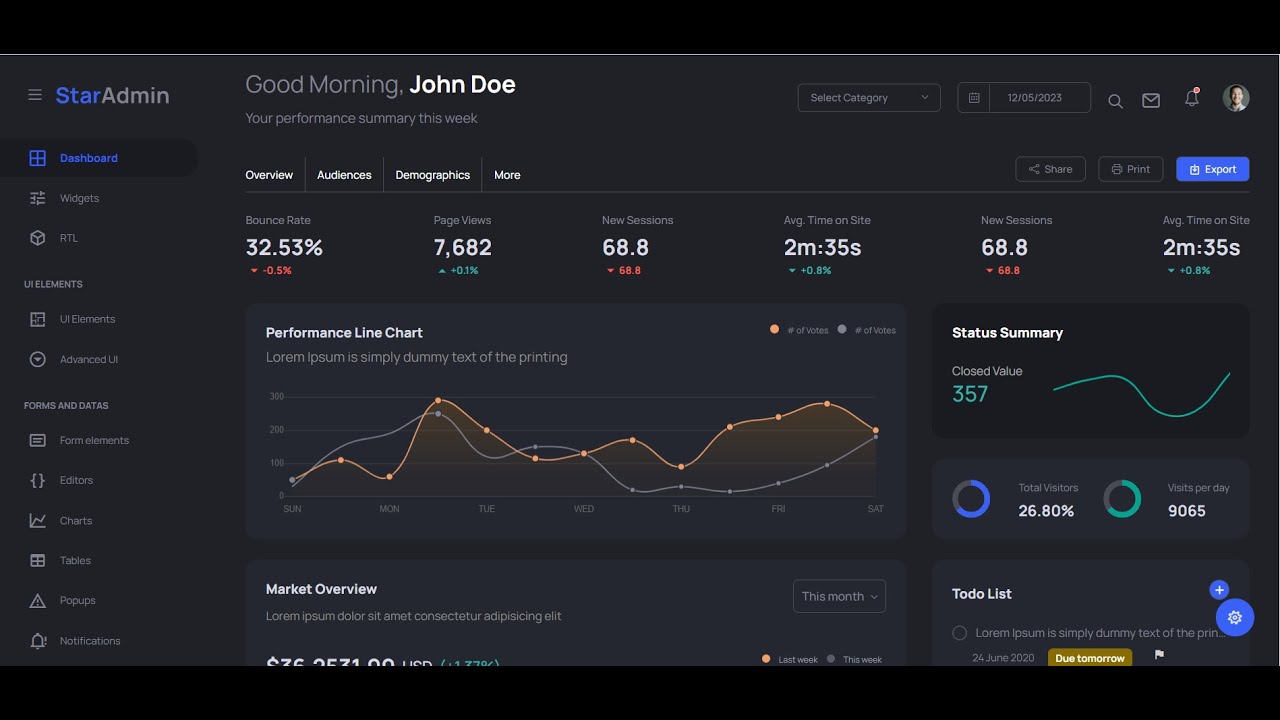Click the Advanced UI circle icon
This screenshot has width=1280, height=720.
38,359
